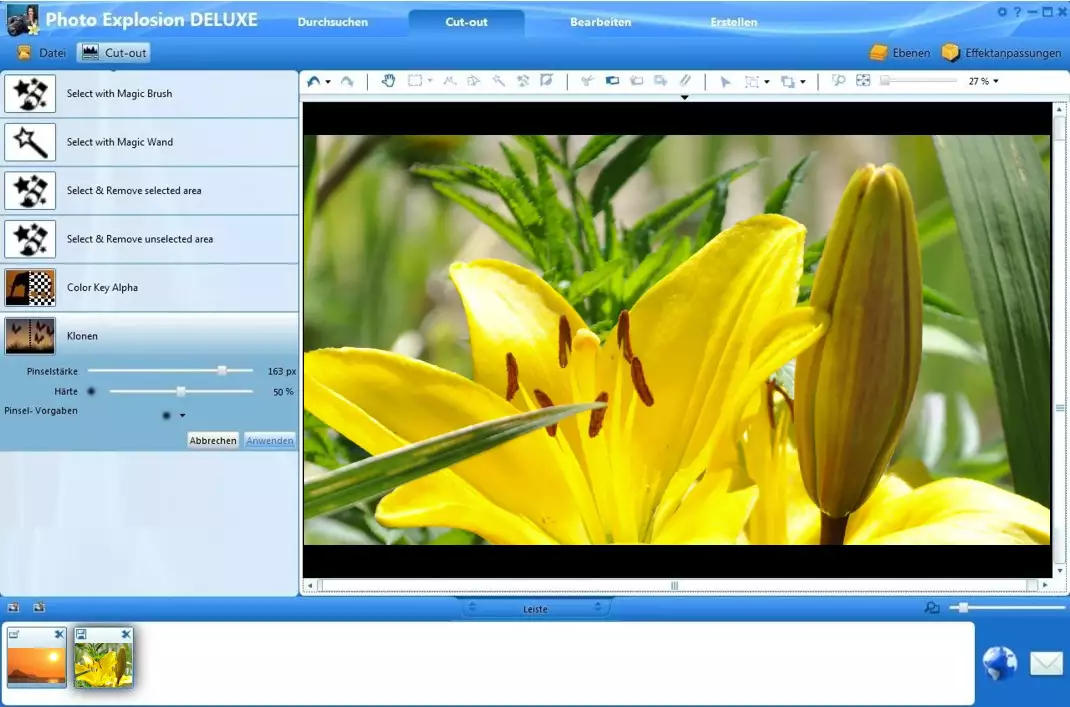
Task: Click the first filmstrip view icon
Action: (13, 607)
